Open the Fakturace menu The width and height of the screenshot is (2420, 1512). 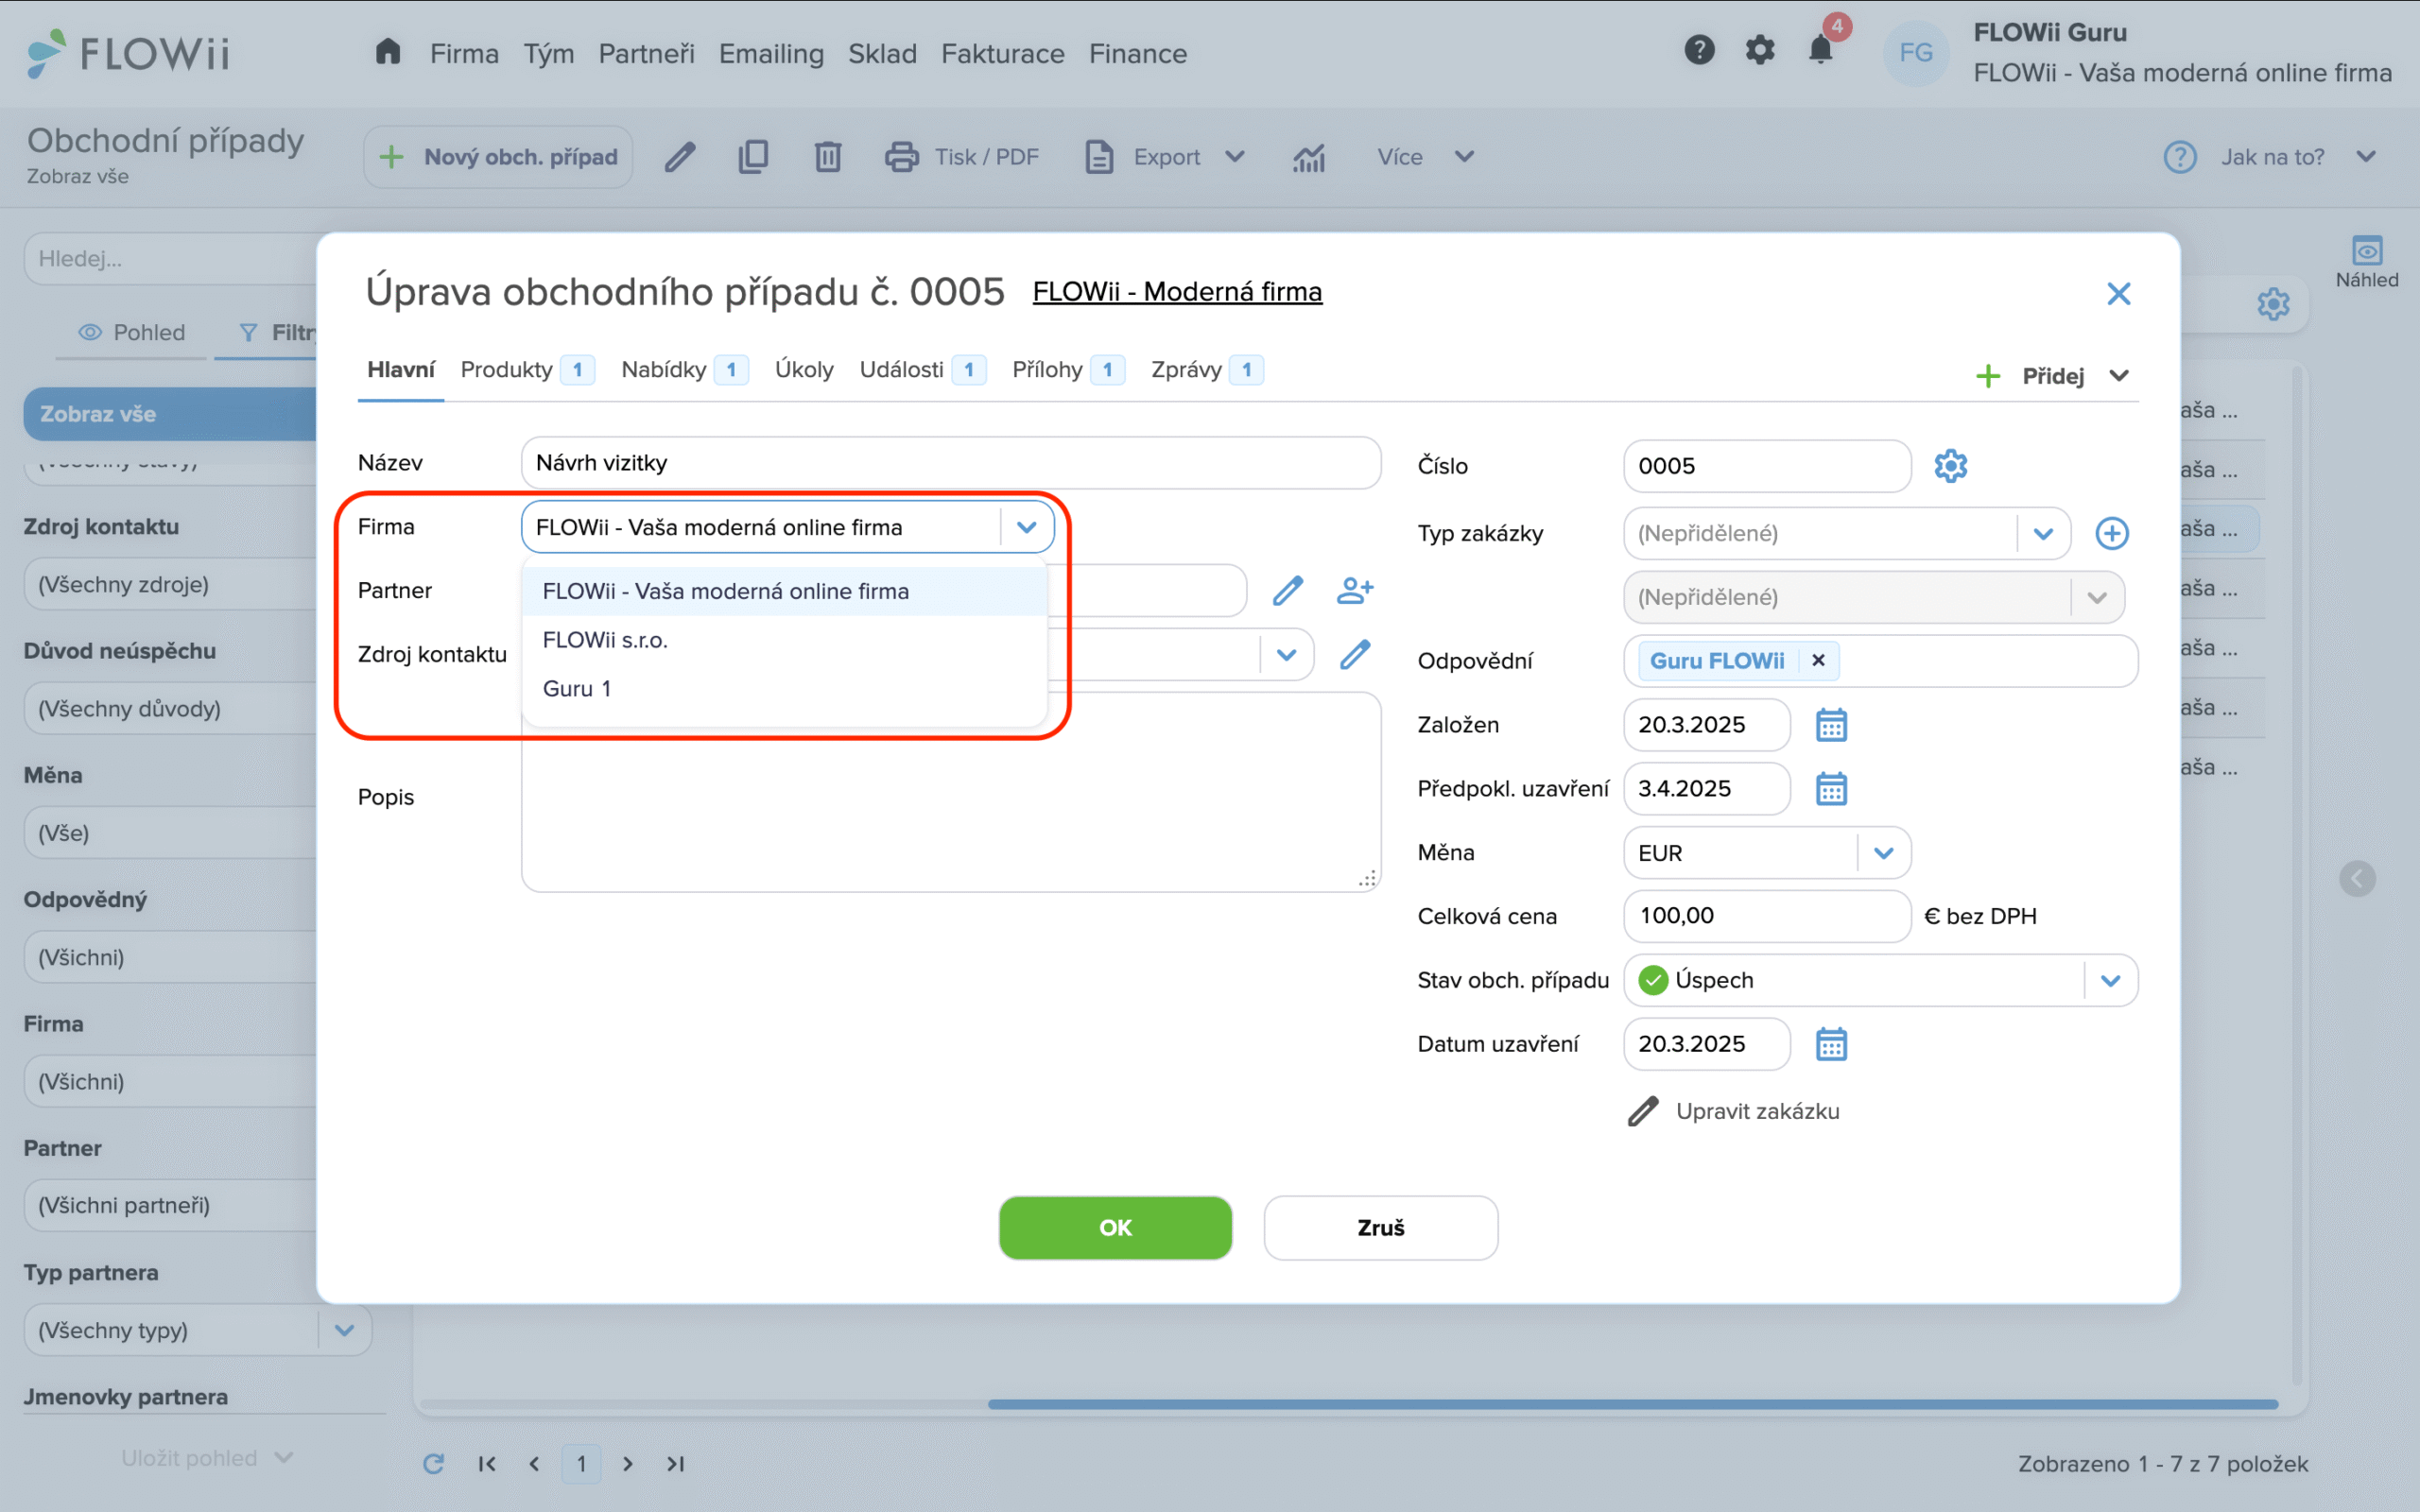pos(1002,53)
